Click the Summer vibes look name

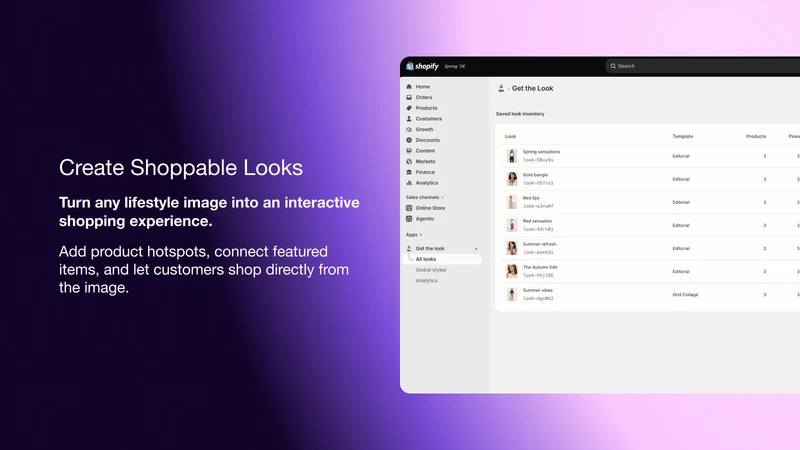tap(537, 290)
